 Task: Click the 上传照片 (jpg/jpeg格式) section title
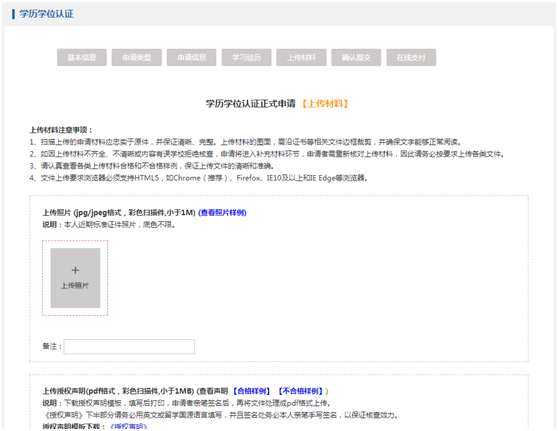(x=119, y=212)
